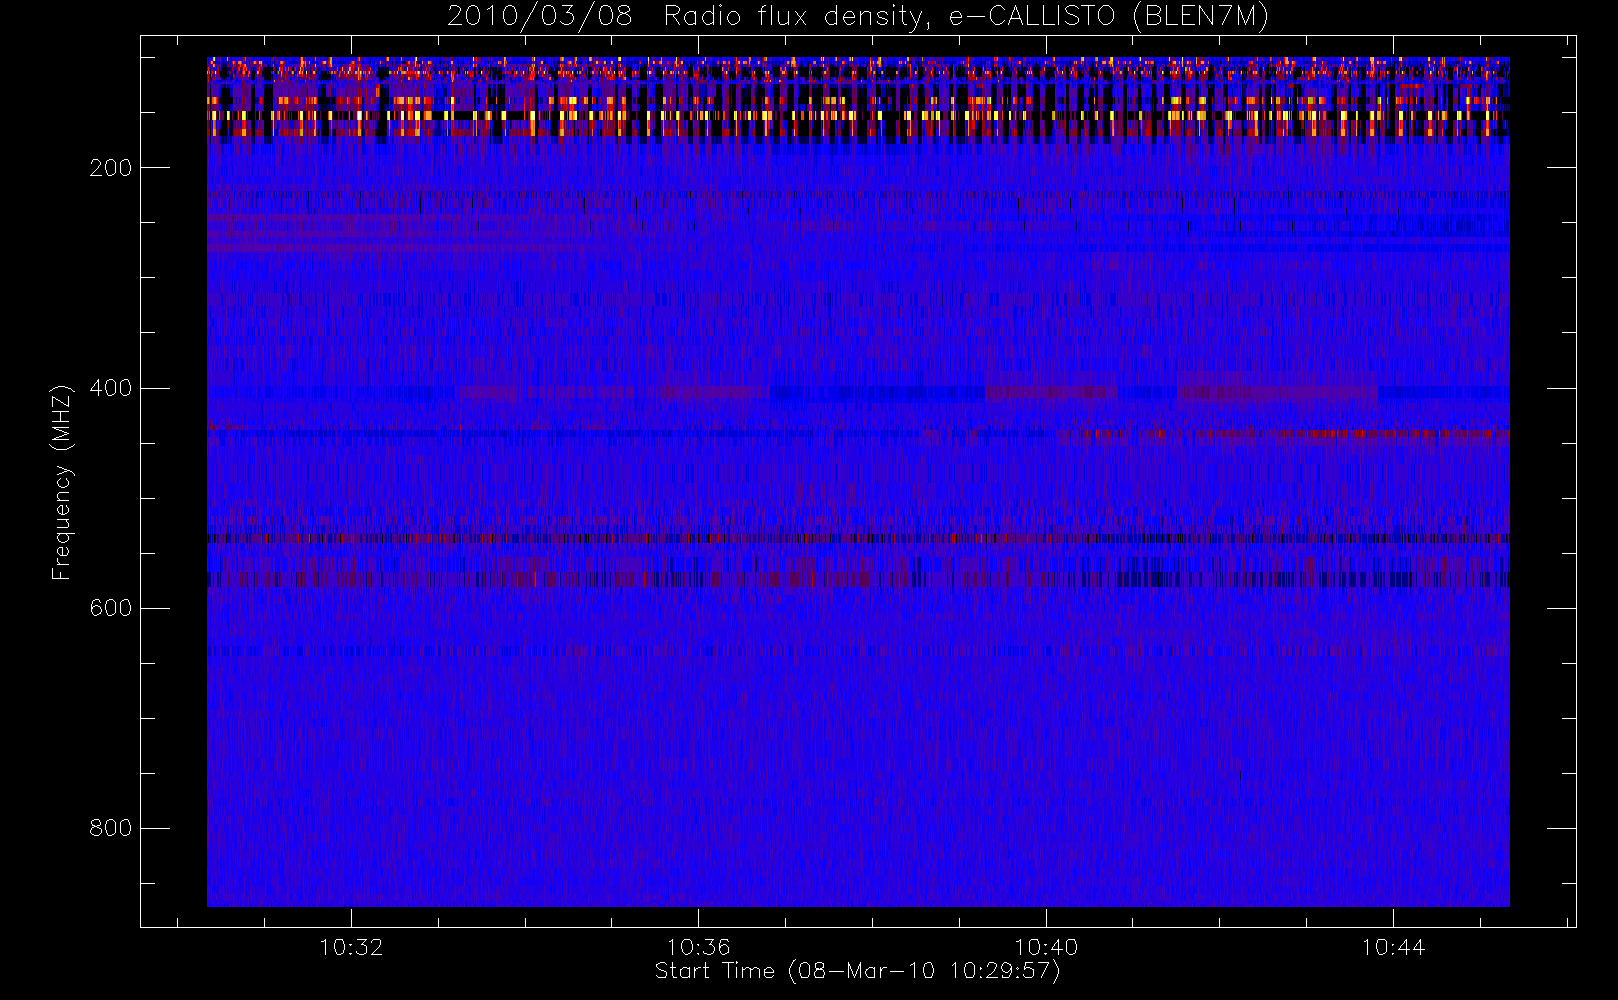The height and width of the screenshot is (1000, 1618).
Task: Click the 10:32 time tick label
Action: point(351,947)
